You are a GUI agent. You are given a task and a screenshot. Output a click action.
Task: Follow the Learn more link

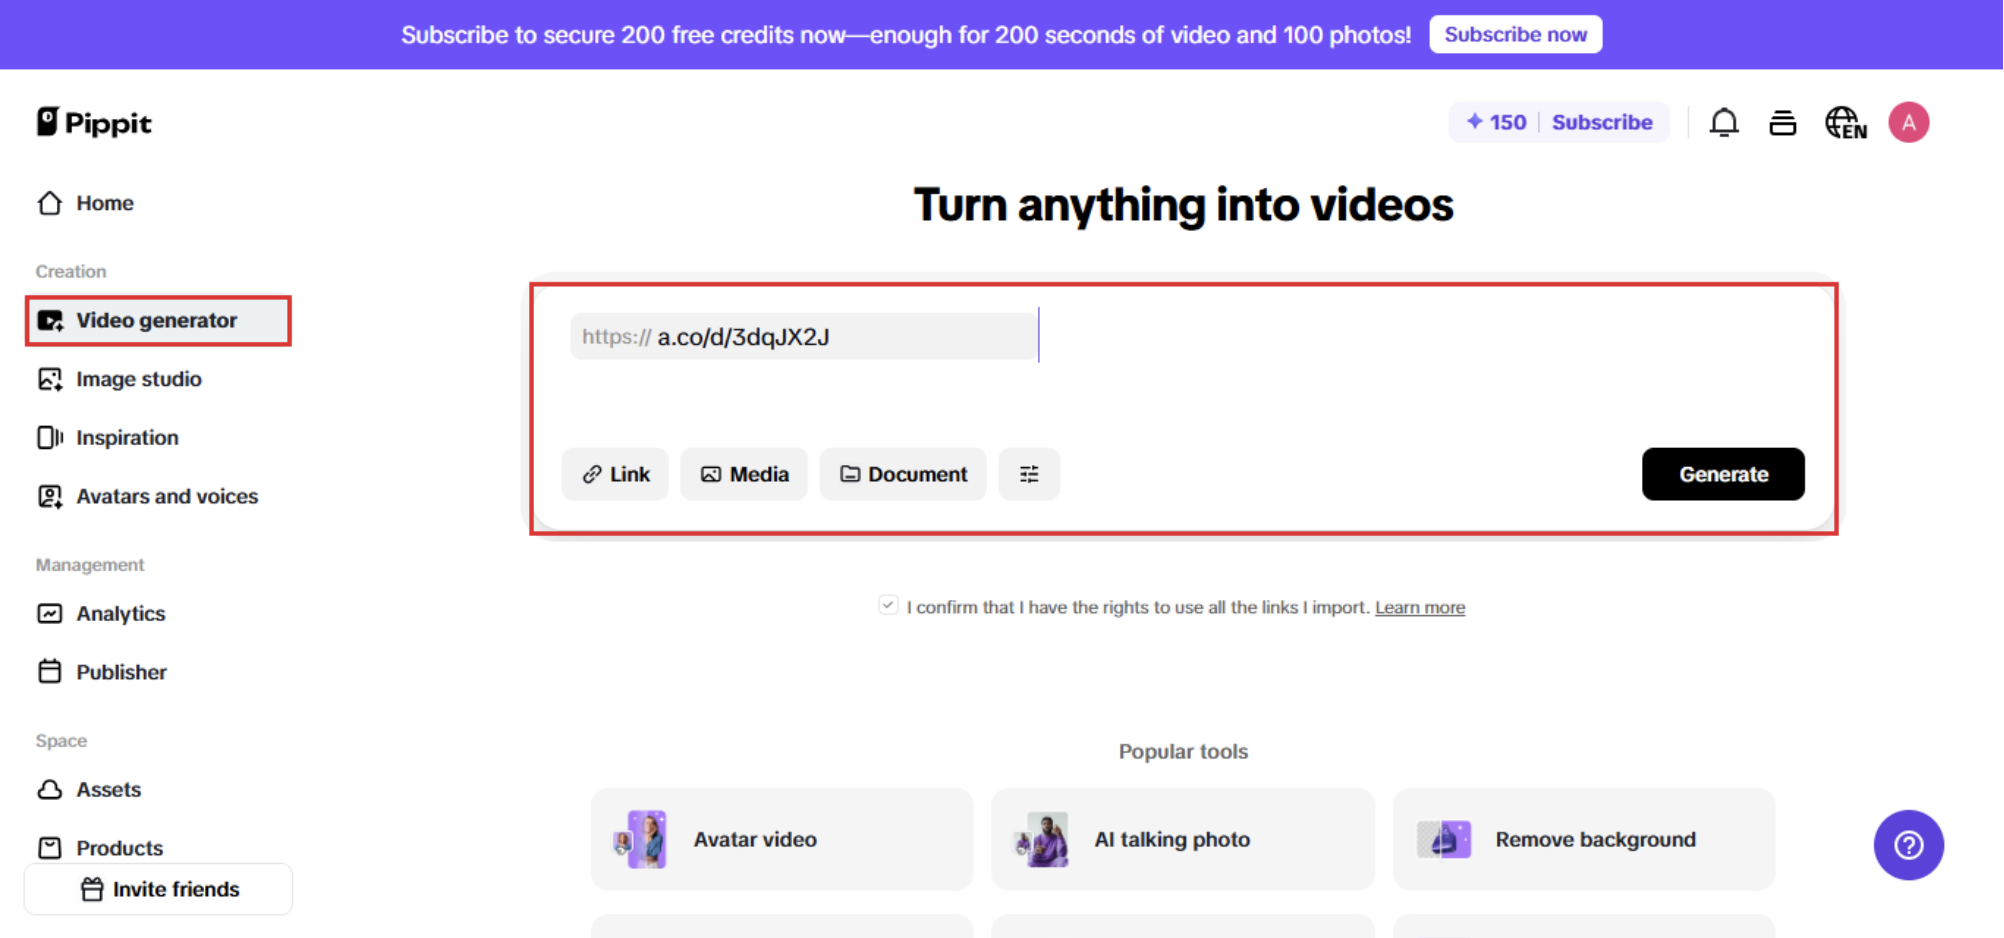tap(1419, 607)
